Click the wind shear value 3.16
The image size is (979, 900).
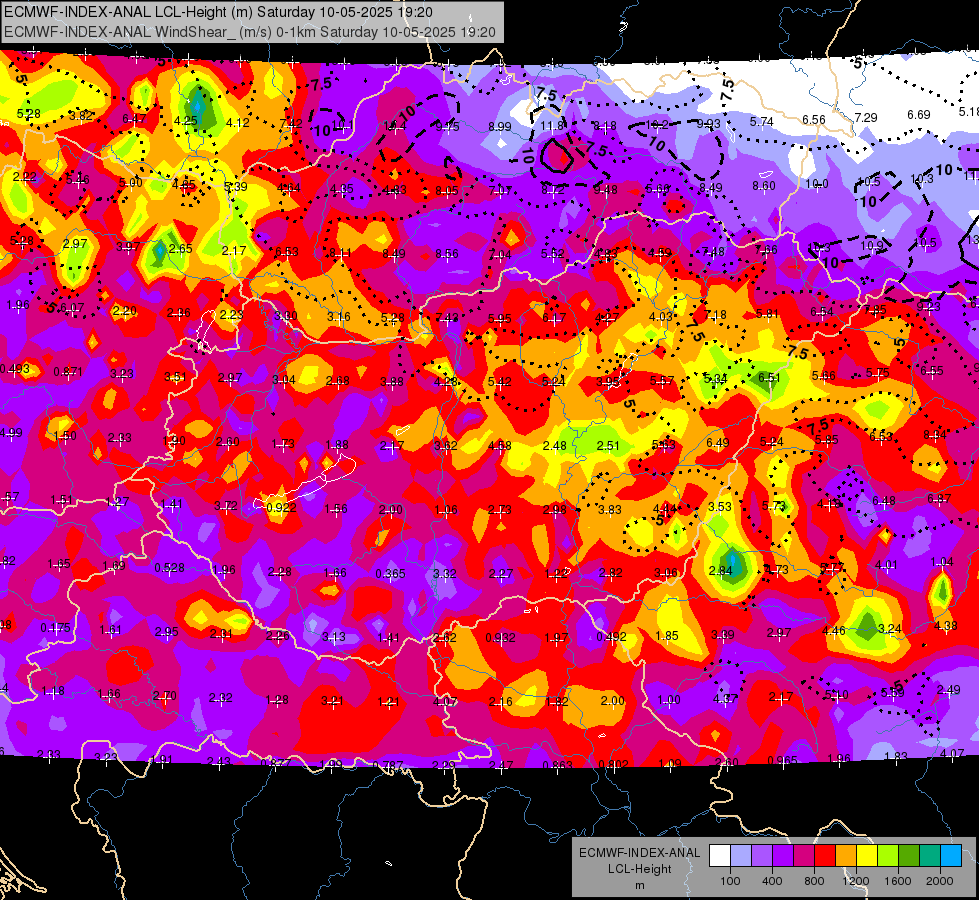point(338,317)
